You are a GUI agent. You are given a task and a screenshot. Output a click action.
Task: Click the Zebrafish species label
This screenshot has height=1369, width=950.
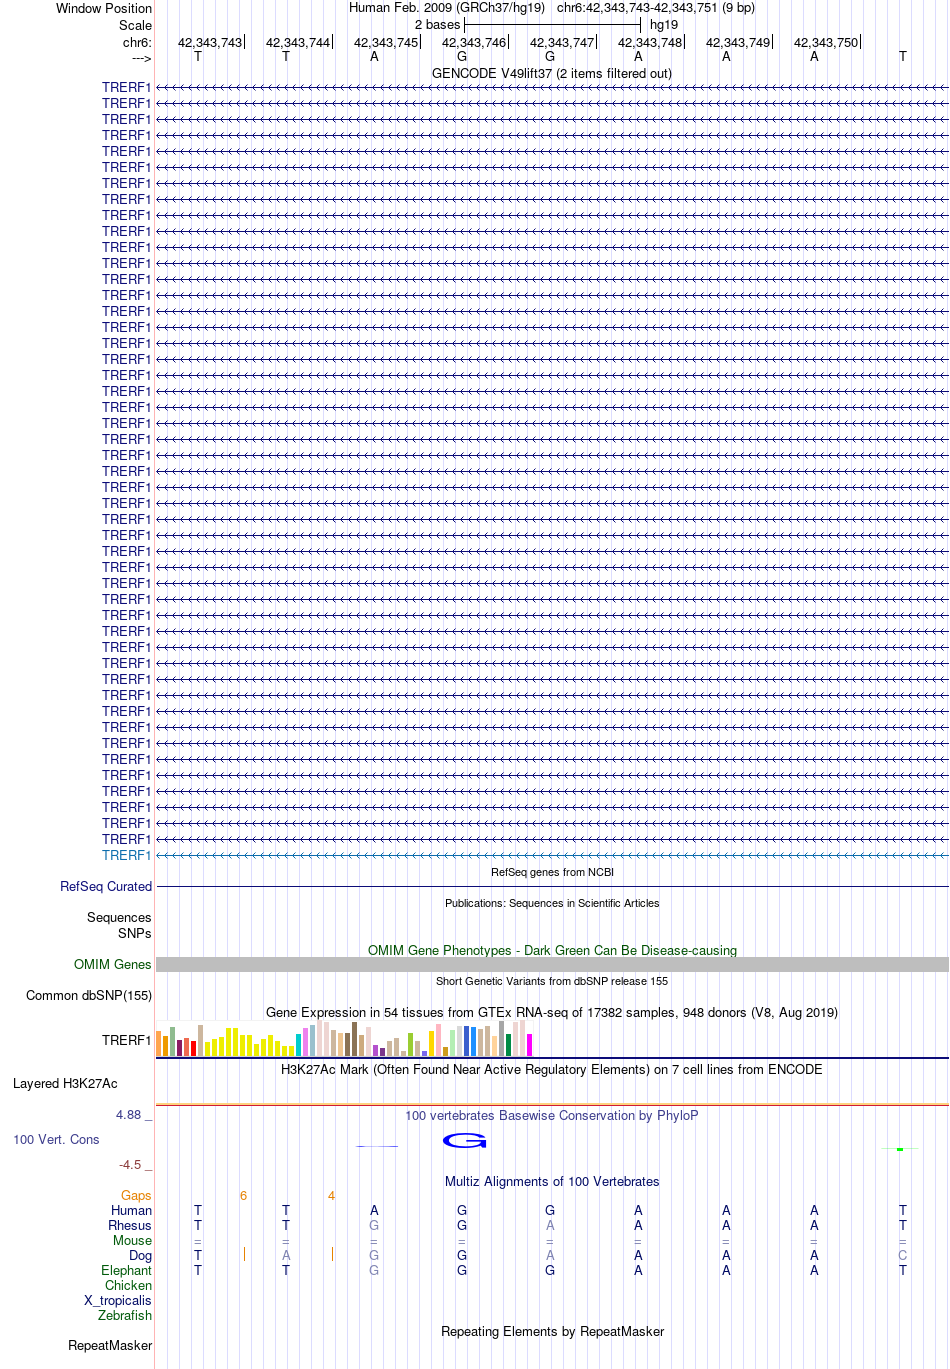[x=125, y=1316]
